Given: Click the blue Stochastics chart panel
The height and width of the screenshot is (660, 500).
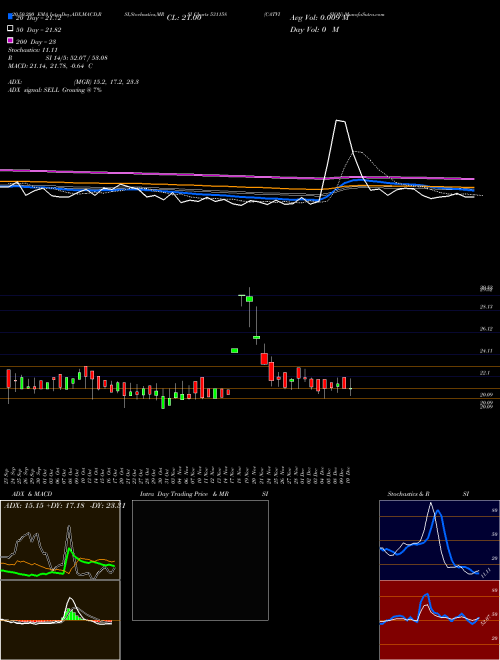Looking at the screenshot, I should [x=439, y=540].
